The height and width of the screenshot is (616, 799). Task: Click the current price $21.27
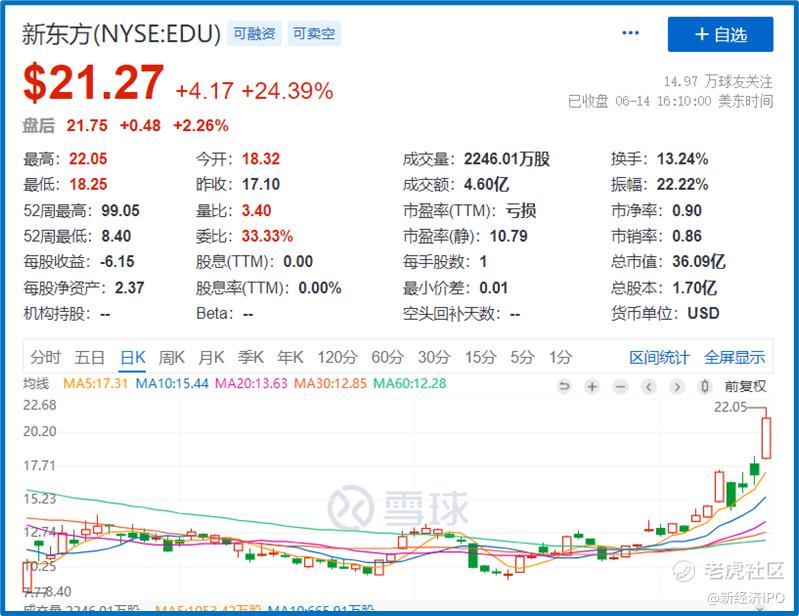point(93,83)
